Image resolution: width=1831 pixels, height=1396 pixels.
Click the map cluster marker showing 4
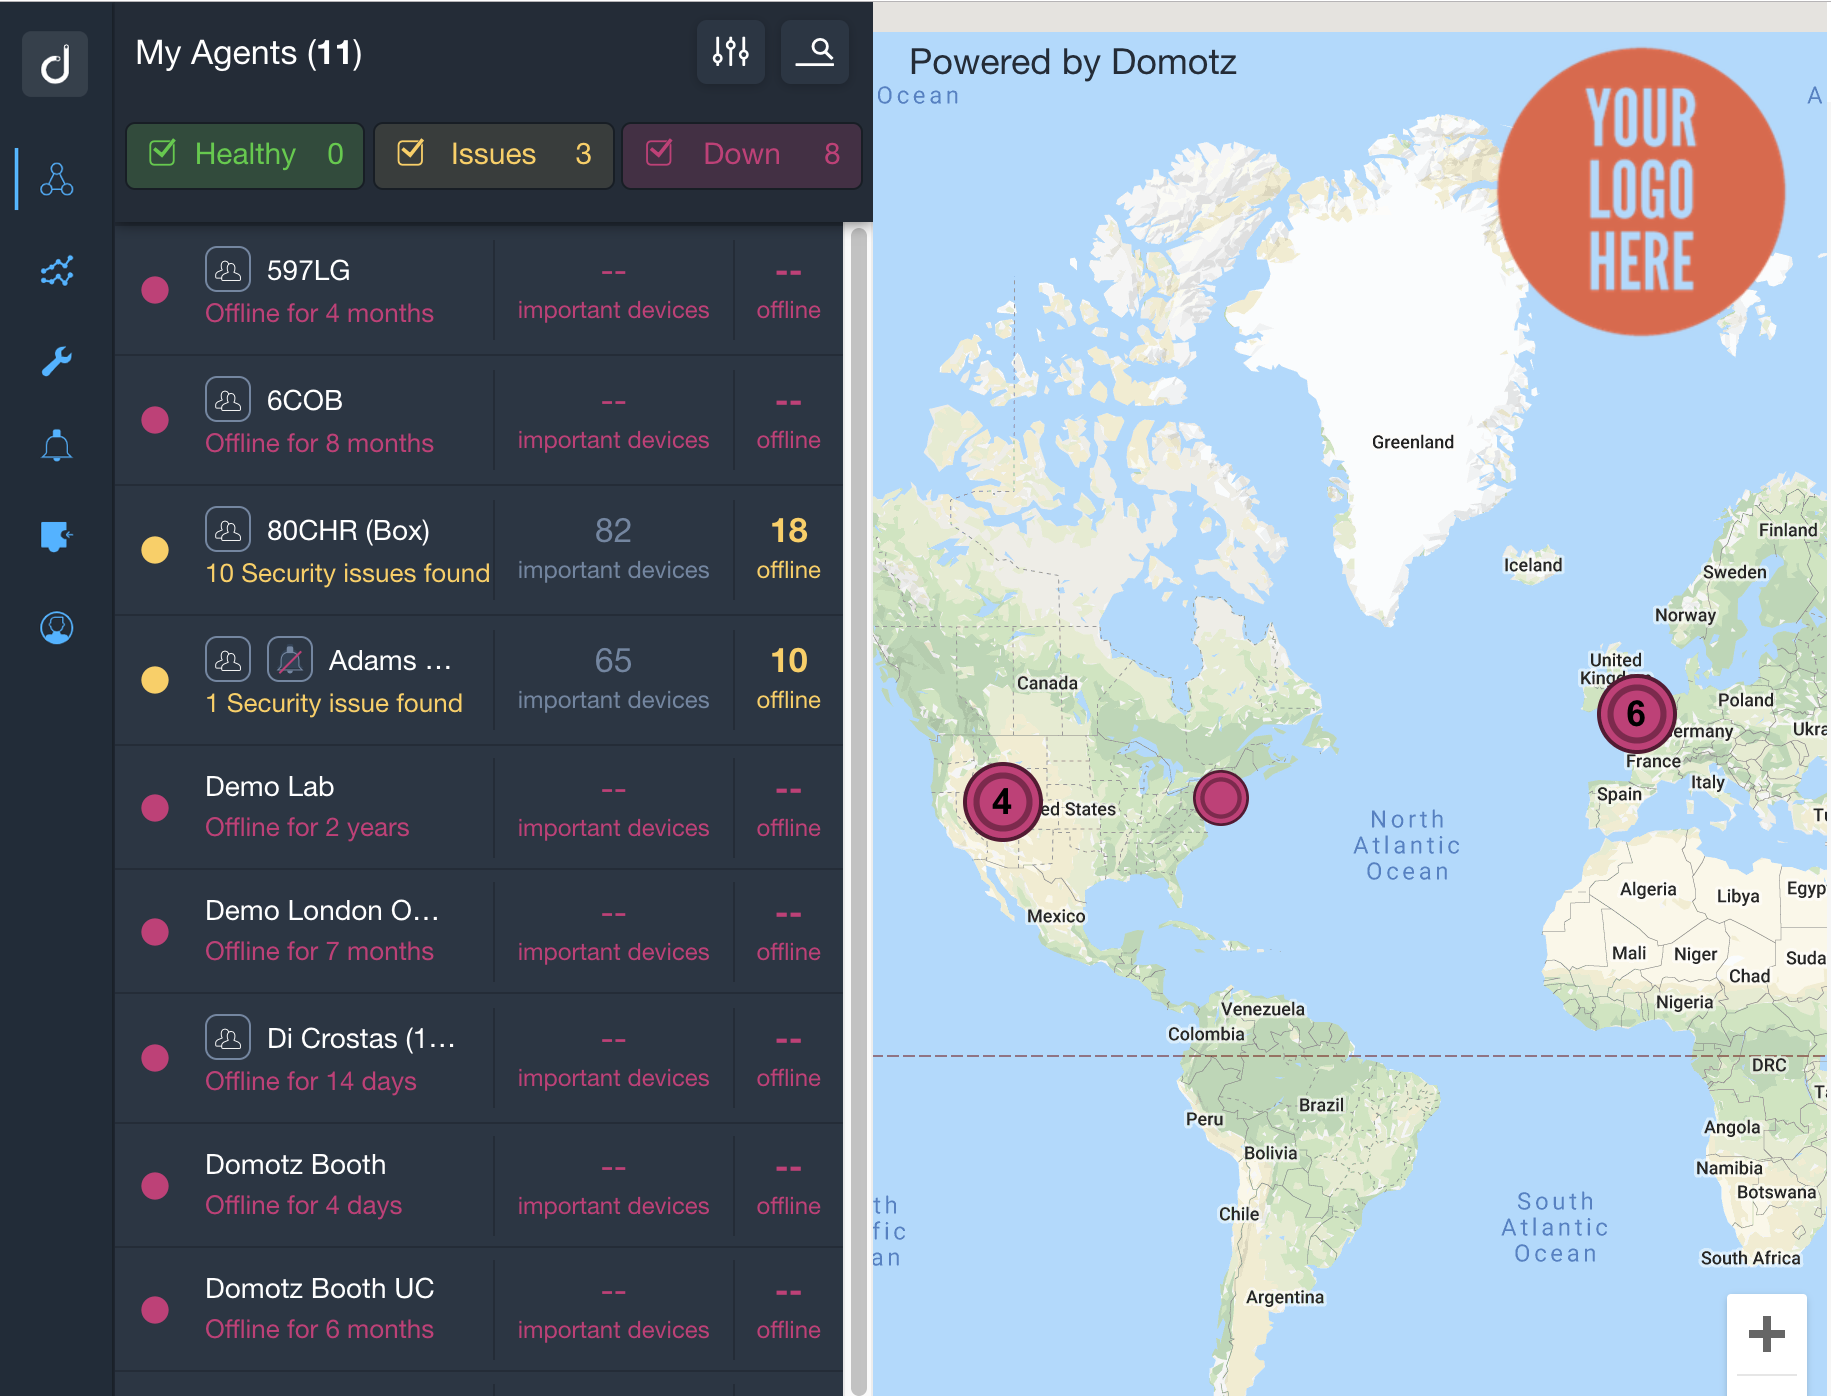click(x=1002, y=802)
